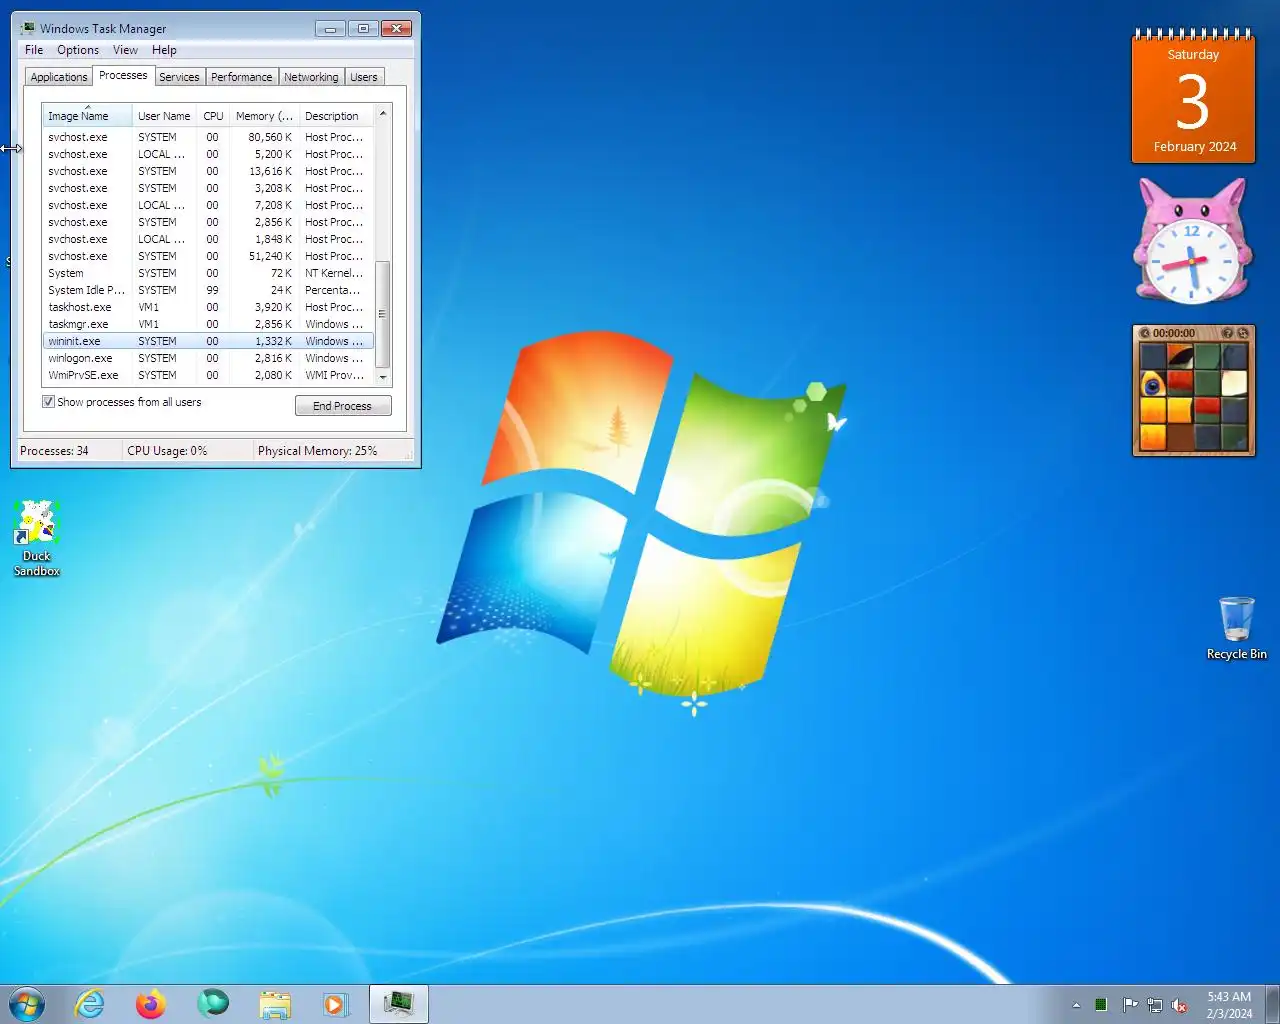Select the Recycle Bin desktop icon
This screenshot has width=1280, height=1024.
coord(1237,628)
